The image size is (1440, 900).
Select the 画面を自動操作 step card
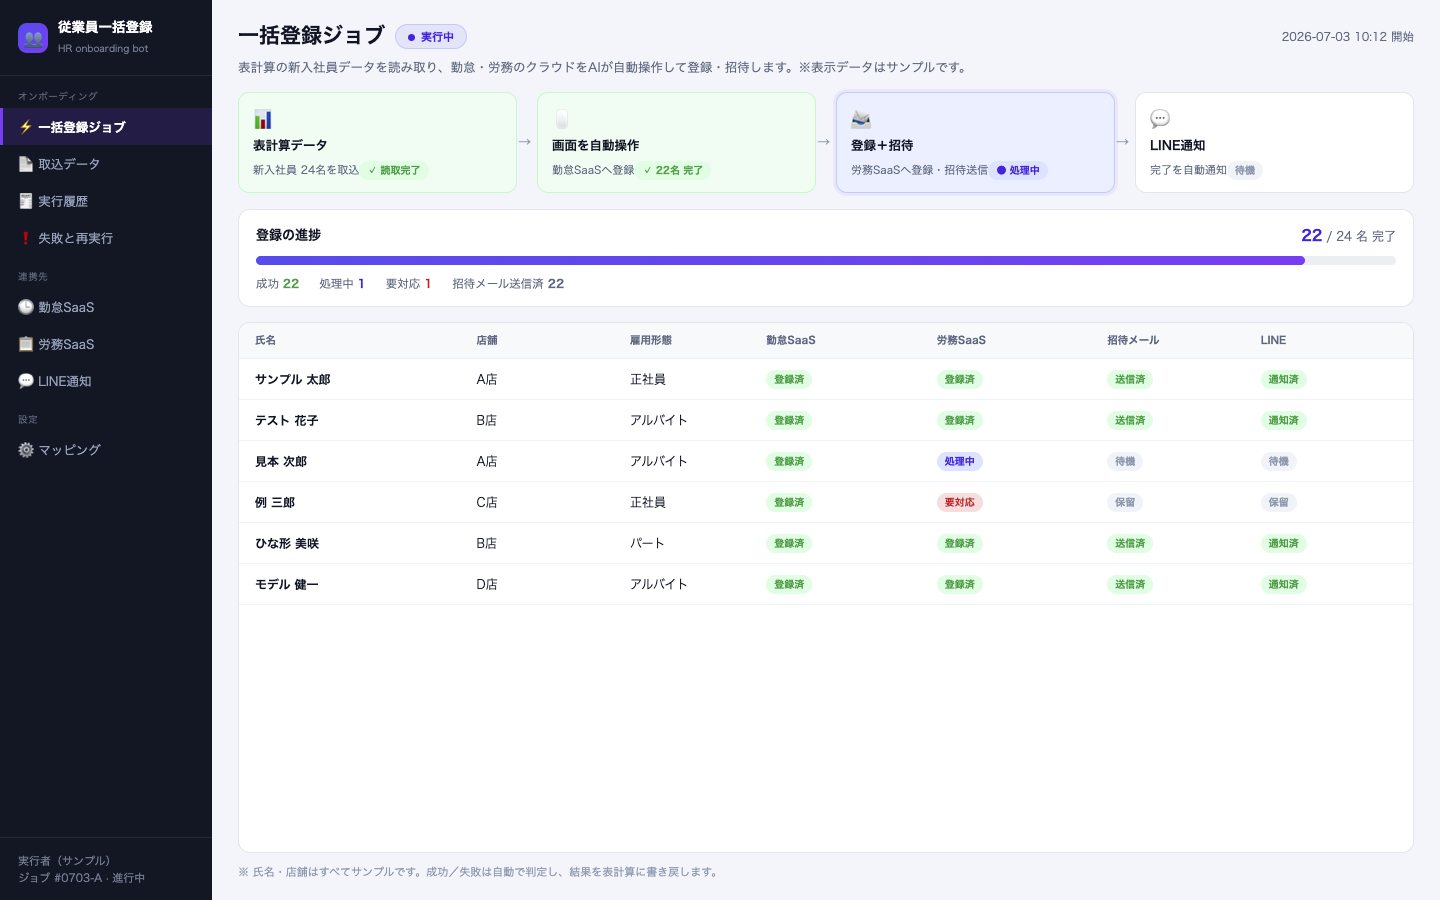point(676,142)
